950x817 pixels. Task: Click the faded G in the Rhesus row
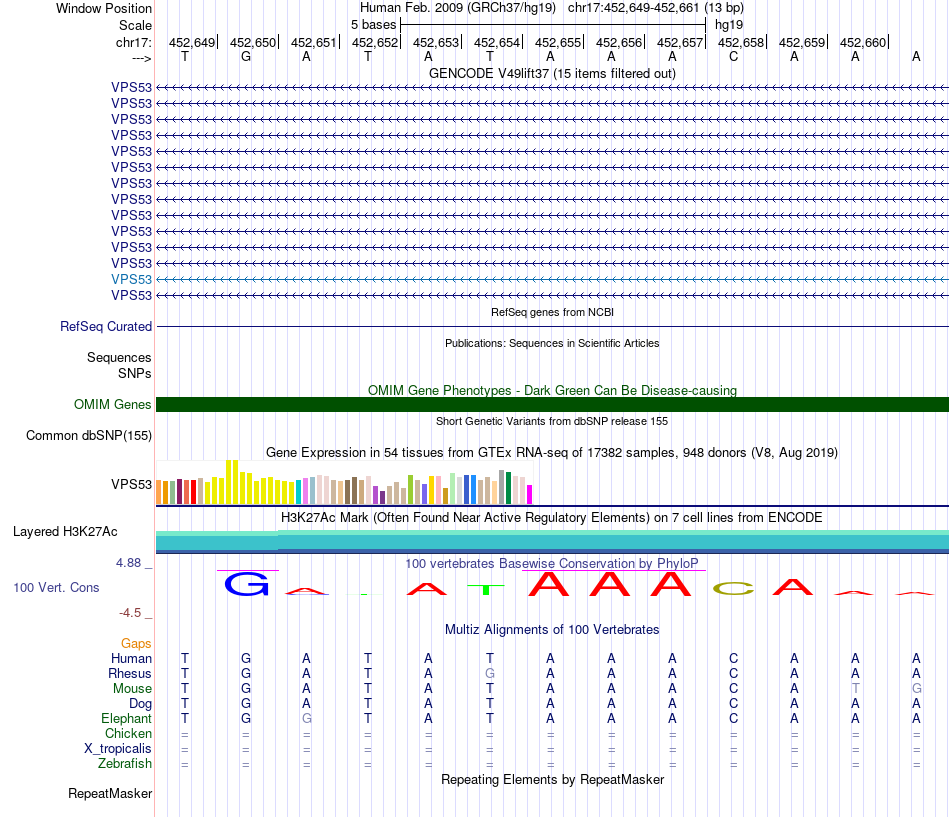tap(490, 673)
